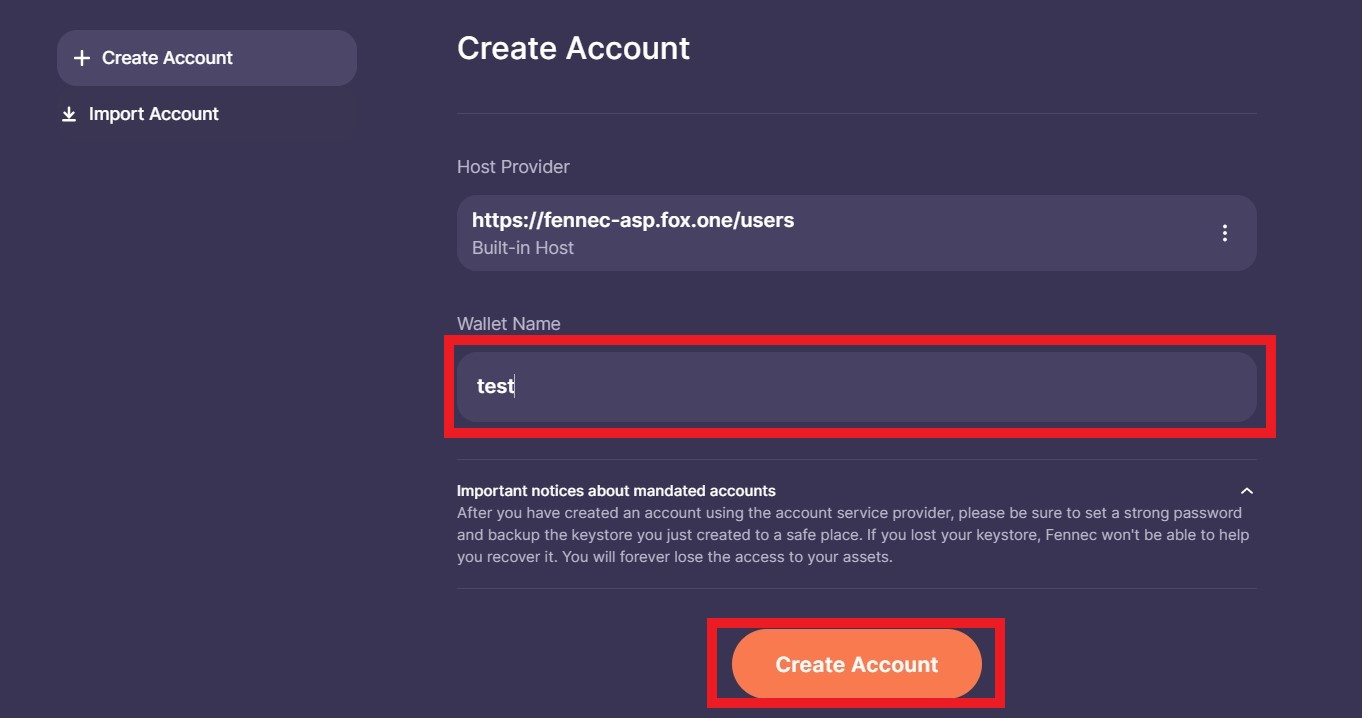1362x718 pixels.
Task: Click the plus icon beside Create Account
Action: (82, 59)
